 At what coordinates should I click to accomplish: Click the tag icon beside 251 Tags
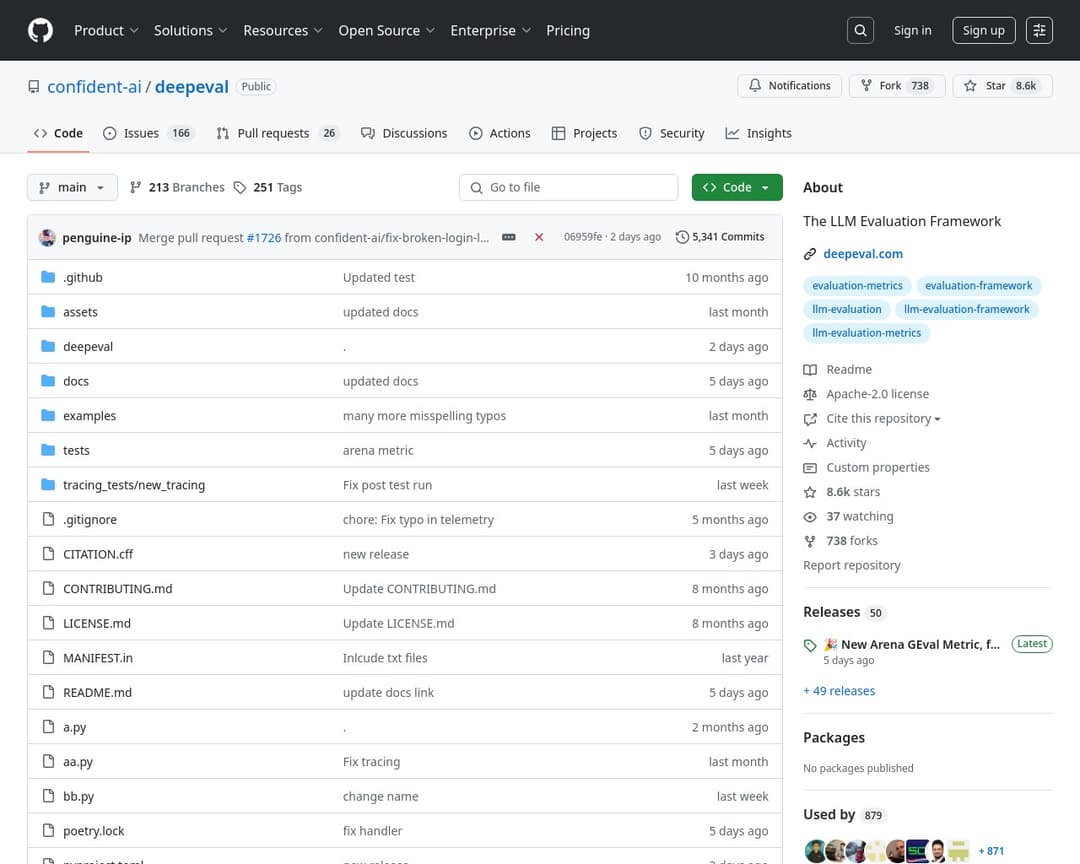pos(240,187)
